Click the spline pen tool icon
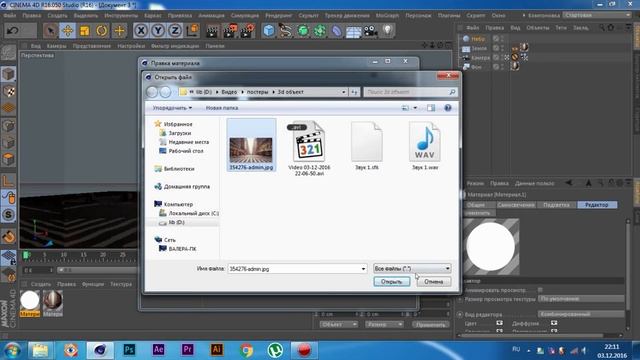The image size is (640, 360). pos(286,31)
